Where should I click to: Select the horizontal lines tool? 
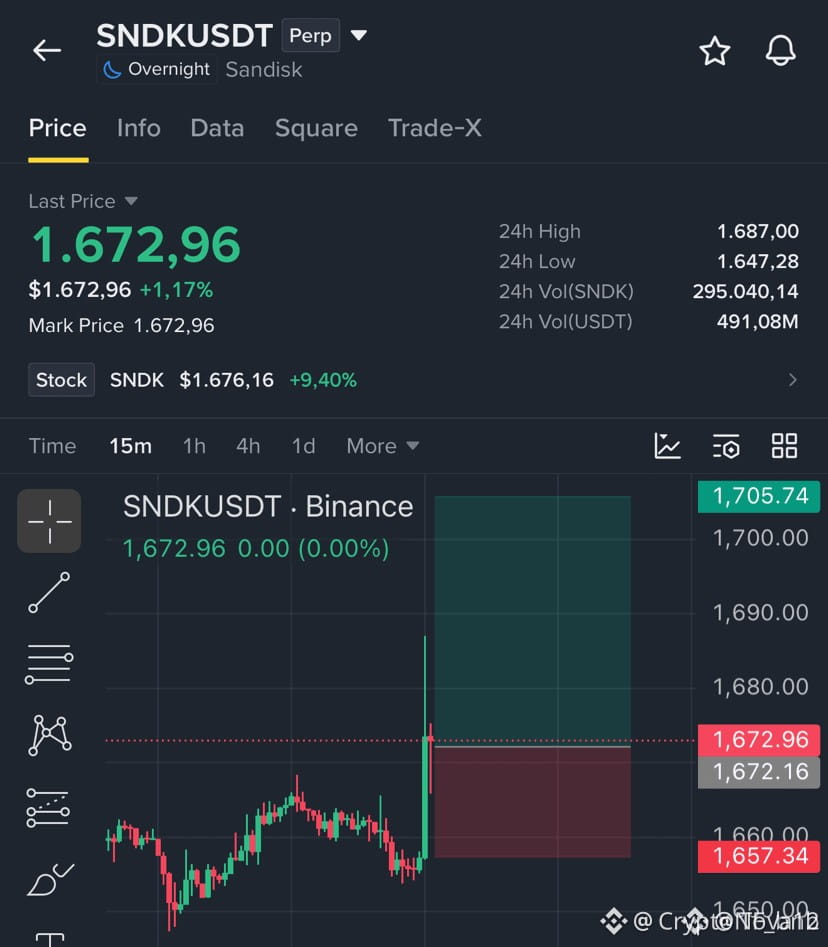[49, 664]
